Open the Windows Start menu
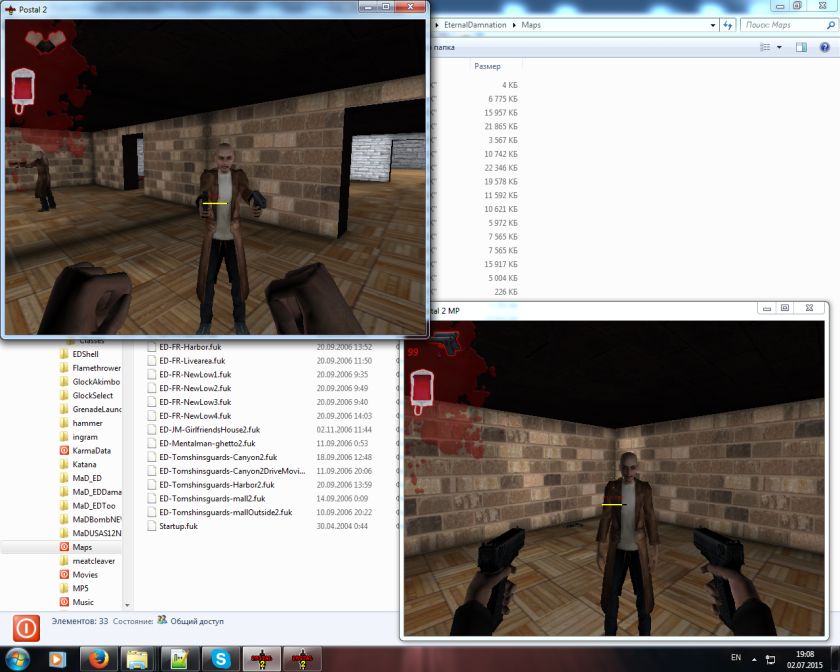This screenshot has height=672, width=840. click(17, 659)
